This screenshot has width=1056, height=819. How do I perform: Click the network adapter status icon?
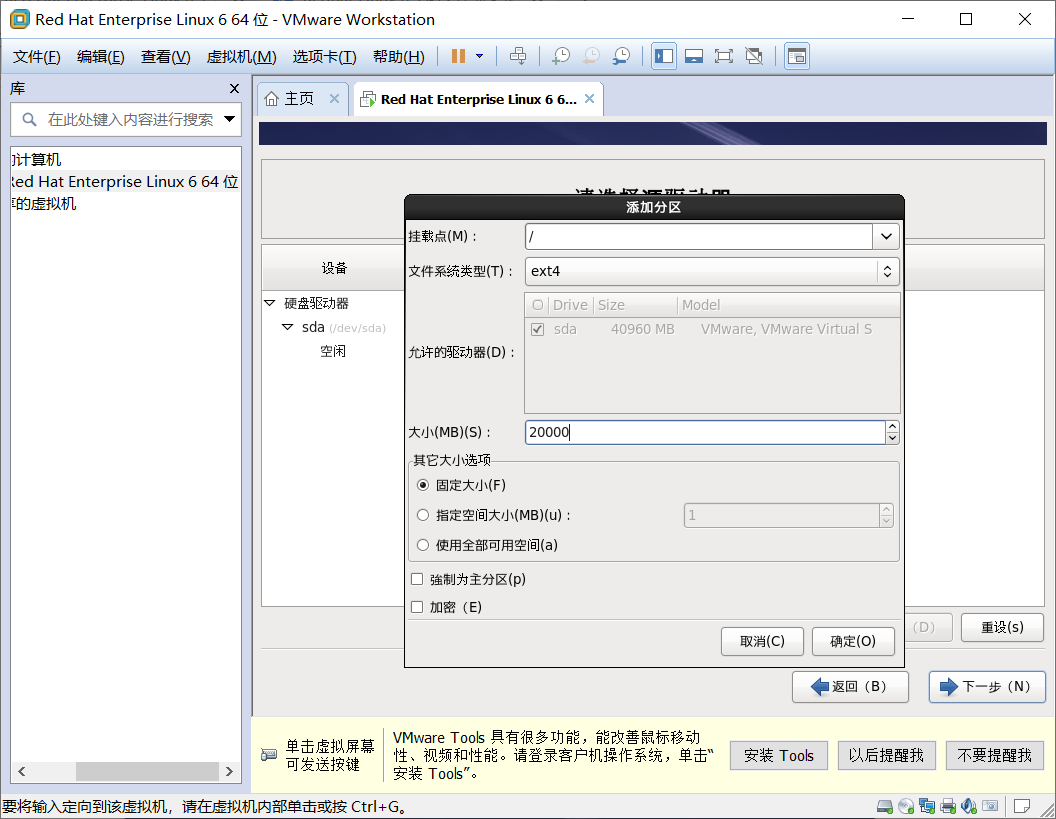pyautogui.click(x=927, y=806)
